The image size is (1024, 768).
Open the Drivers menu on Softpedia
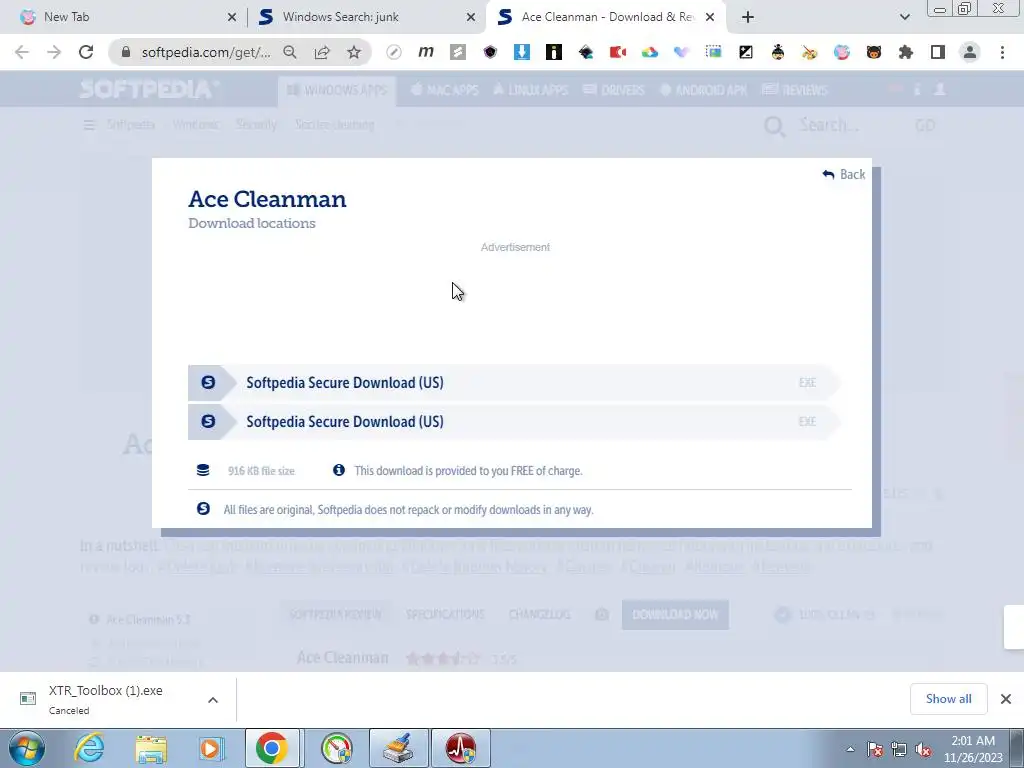coord(613,90)
